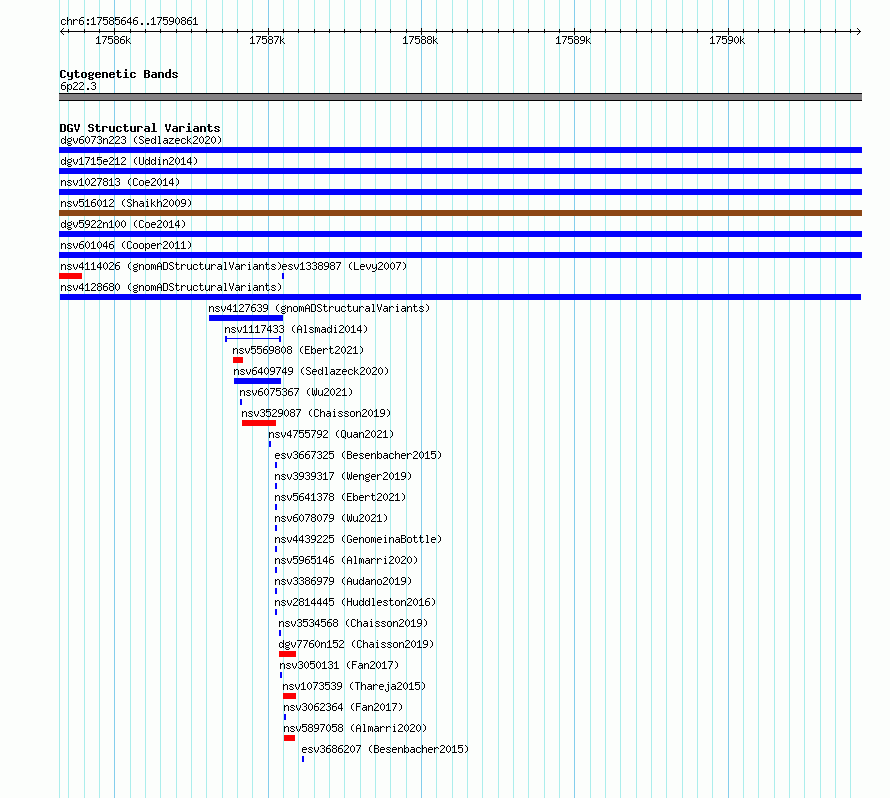Select the nsv601046 (Cooper2011) label

click(x=126, y=245)
